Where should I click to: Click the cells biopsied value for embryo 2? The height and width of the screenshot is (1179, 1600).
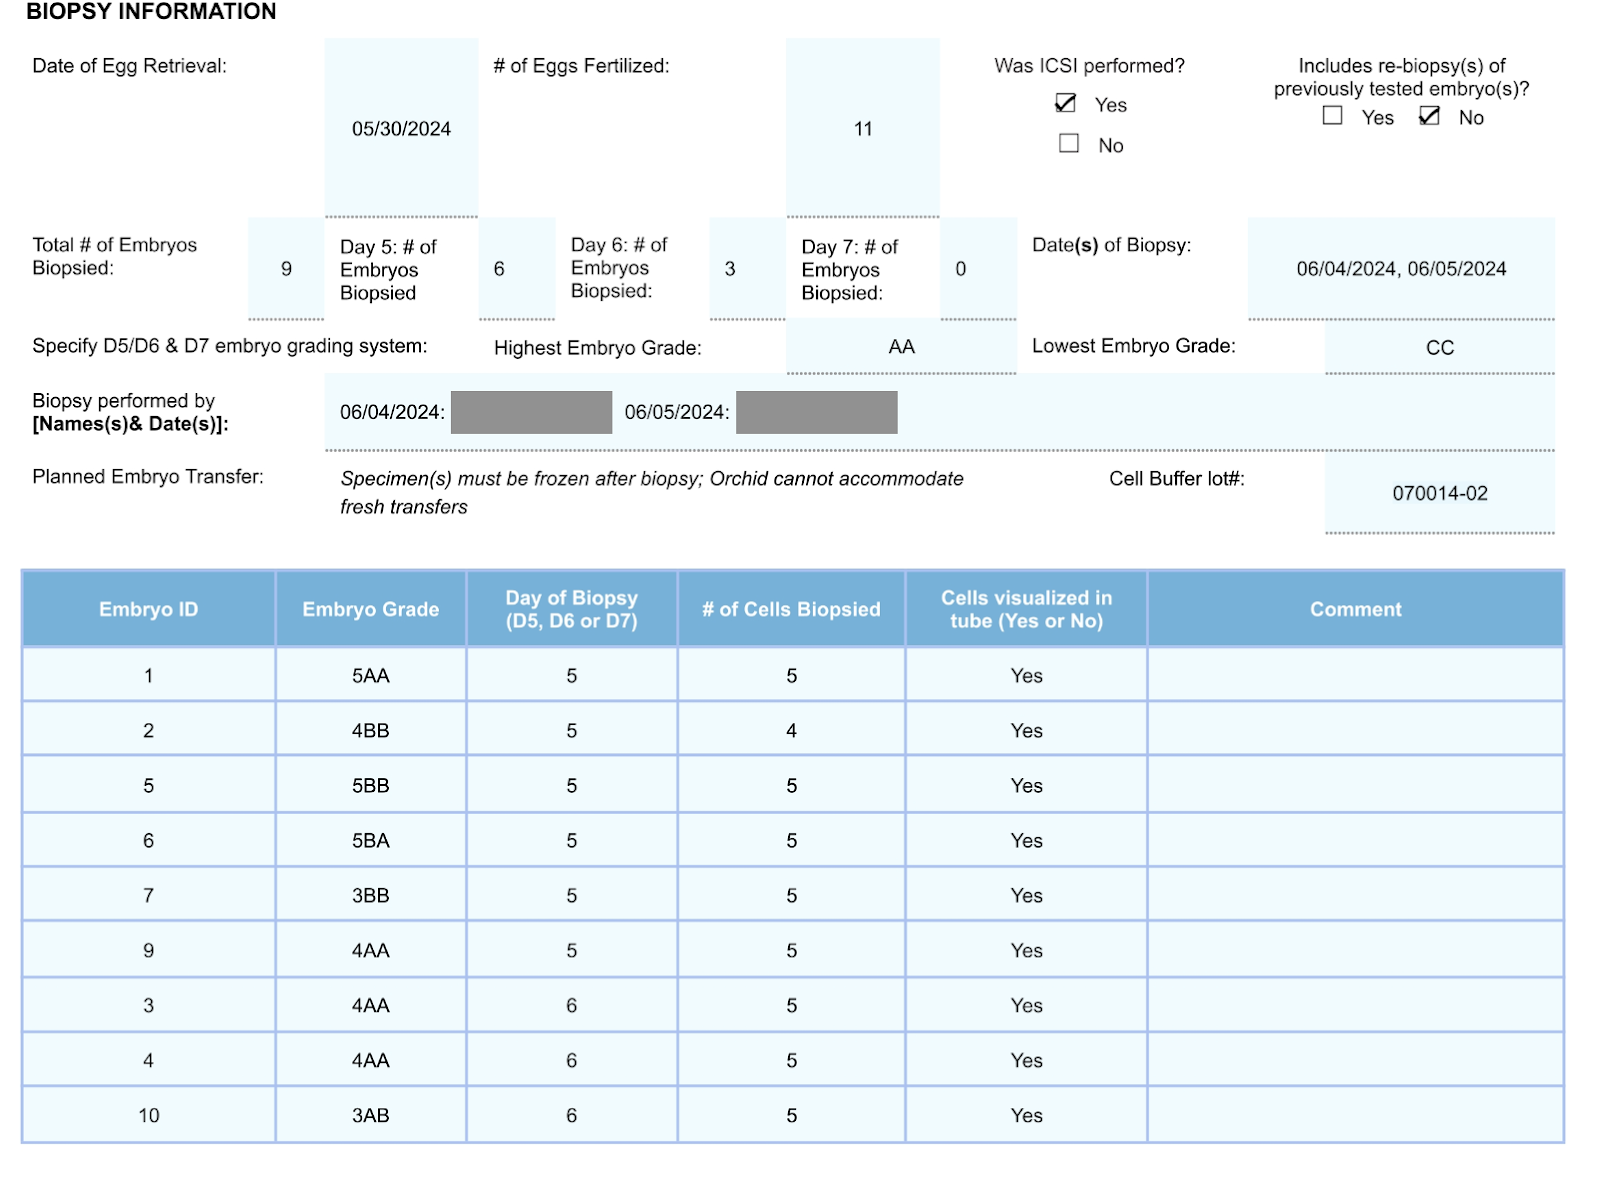(791, 731)
